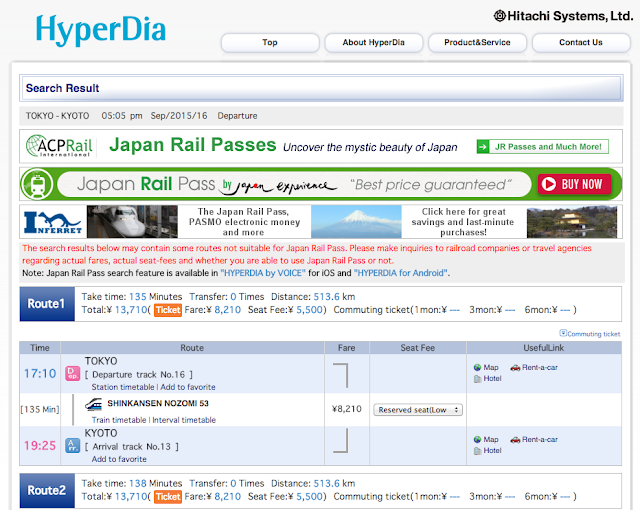Click the Arrival track No.13 text
640x510 pixels.
(132, 447)
